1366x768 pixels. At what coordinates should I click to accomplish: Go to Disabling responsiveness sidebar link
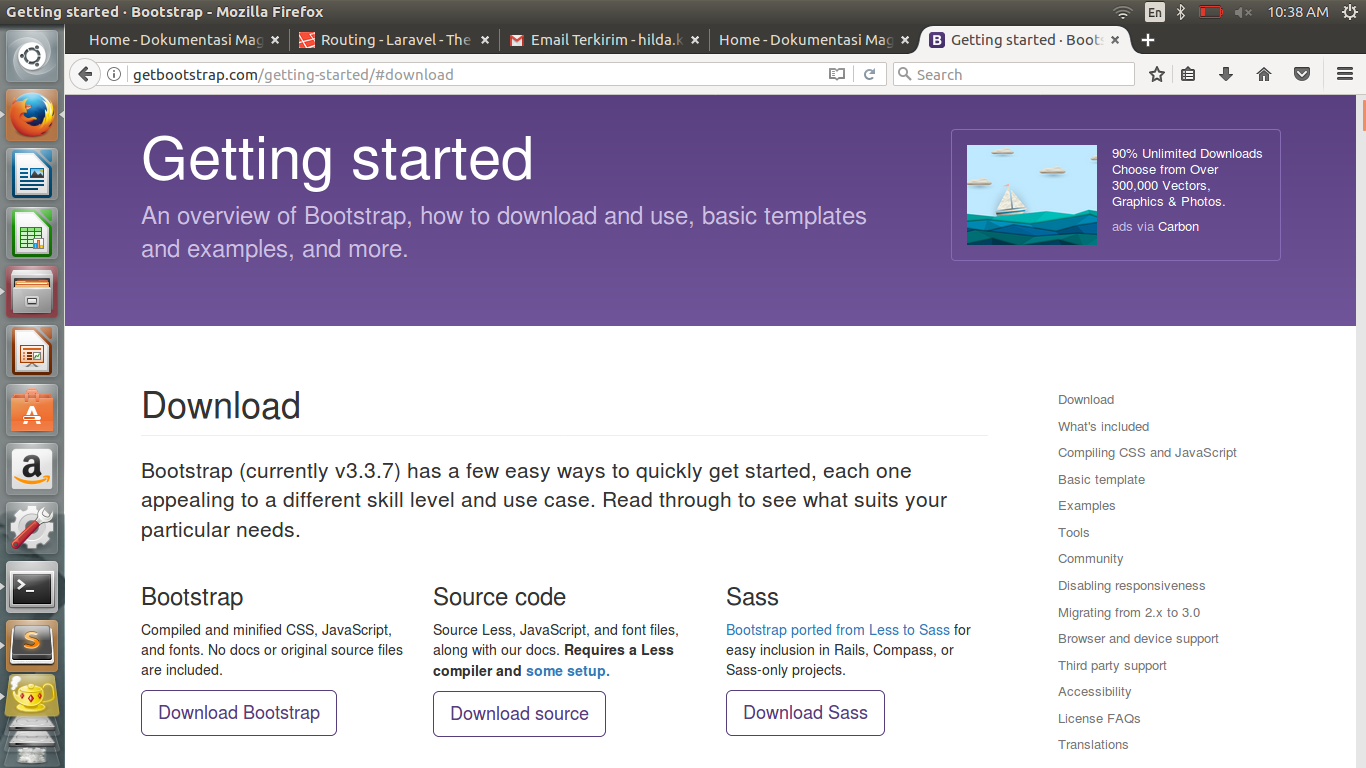pos(1132,586)
